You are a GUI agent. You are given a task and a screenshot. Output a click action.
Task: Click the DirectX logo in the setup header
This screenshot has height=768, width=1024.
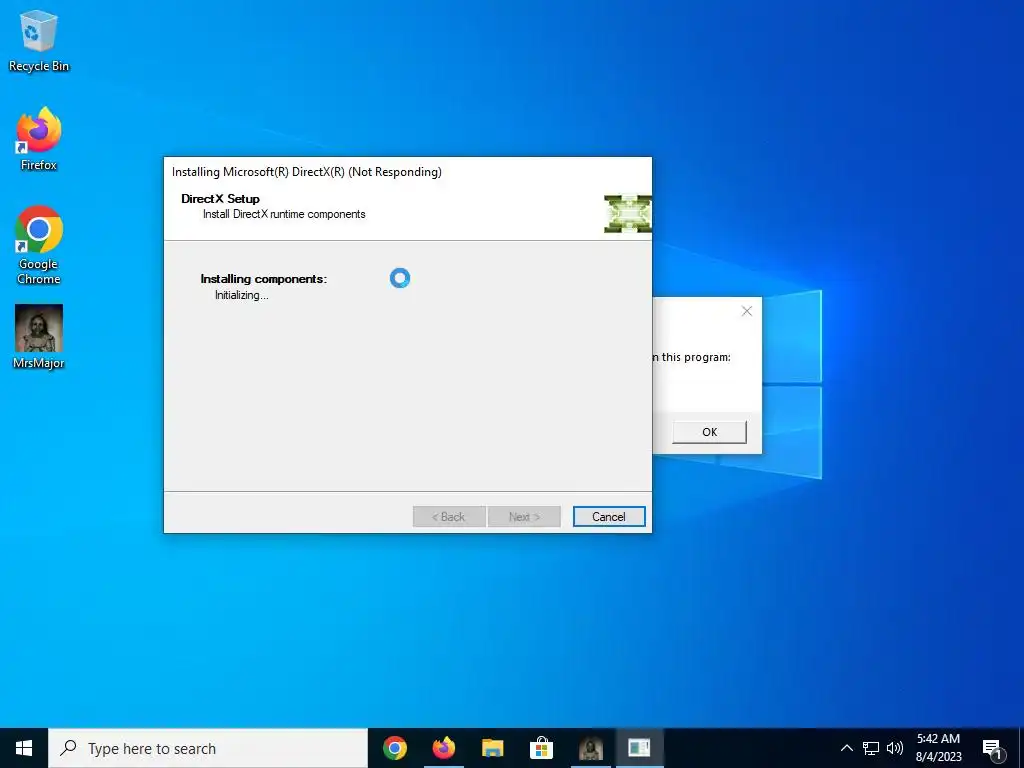tap(627, 214)
